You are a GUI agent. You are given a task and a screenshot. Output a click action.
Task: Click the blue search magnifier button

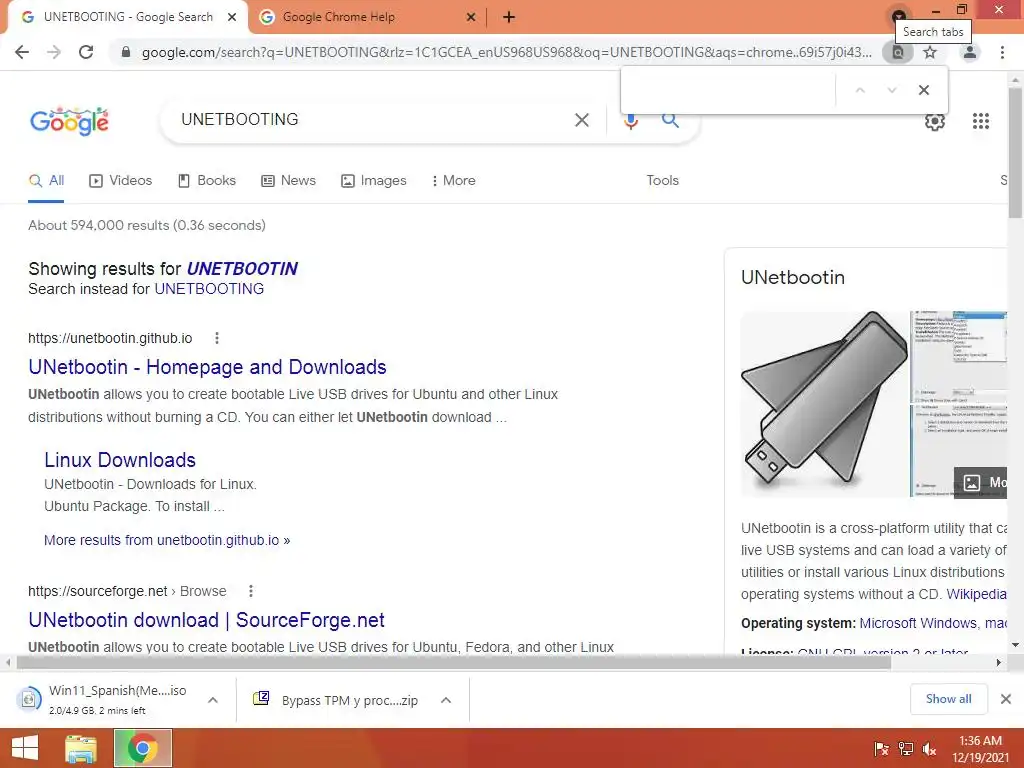[670, 120]
